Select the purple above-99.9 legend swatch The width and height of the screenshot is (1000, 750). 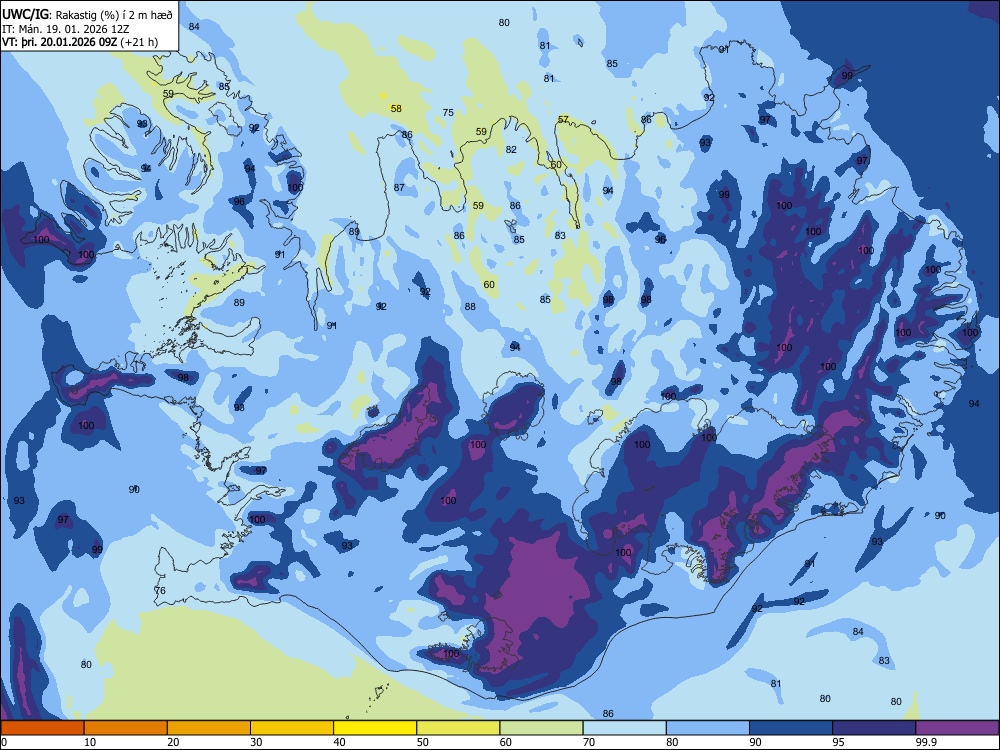[957, 728]
